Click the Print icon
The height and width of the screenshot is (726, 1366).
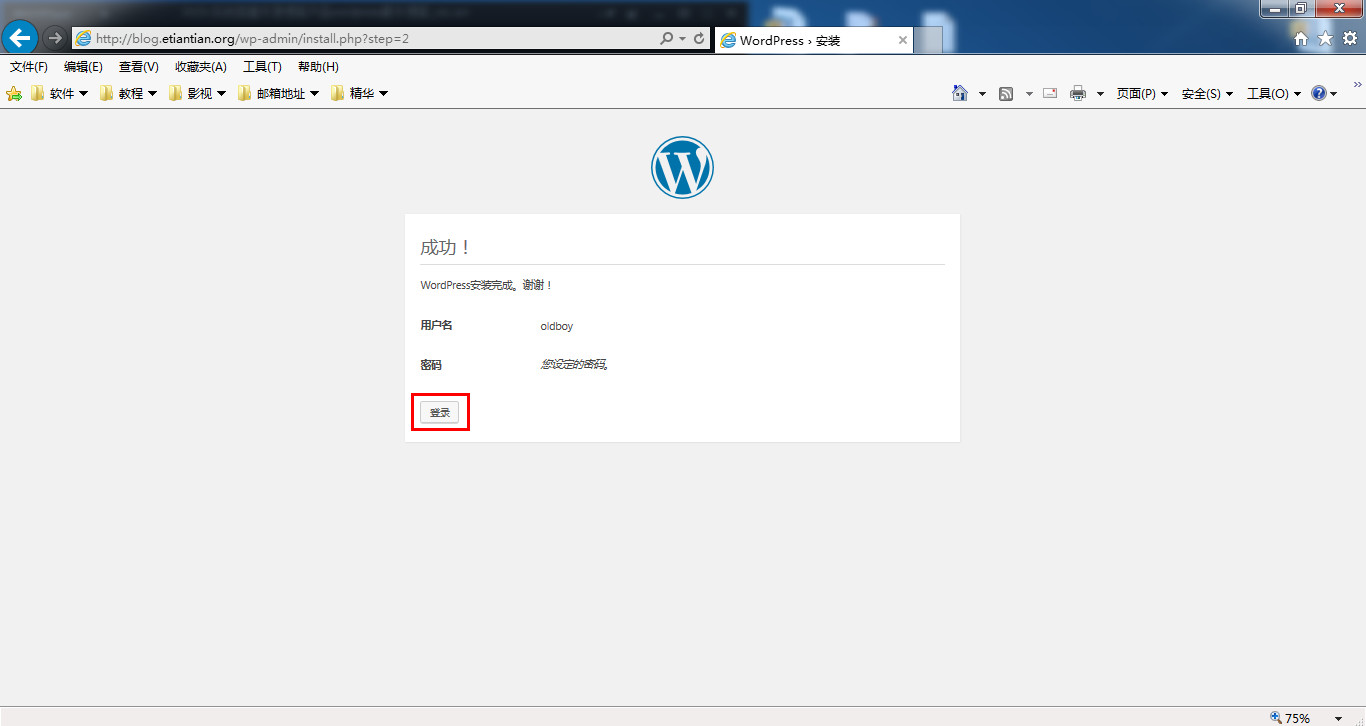[x=1078, y=93]
